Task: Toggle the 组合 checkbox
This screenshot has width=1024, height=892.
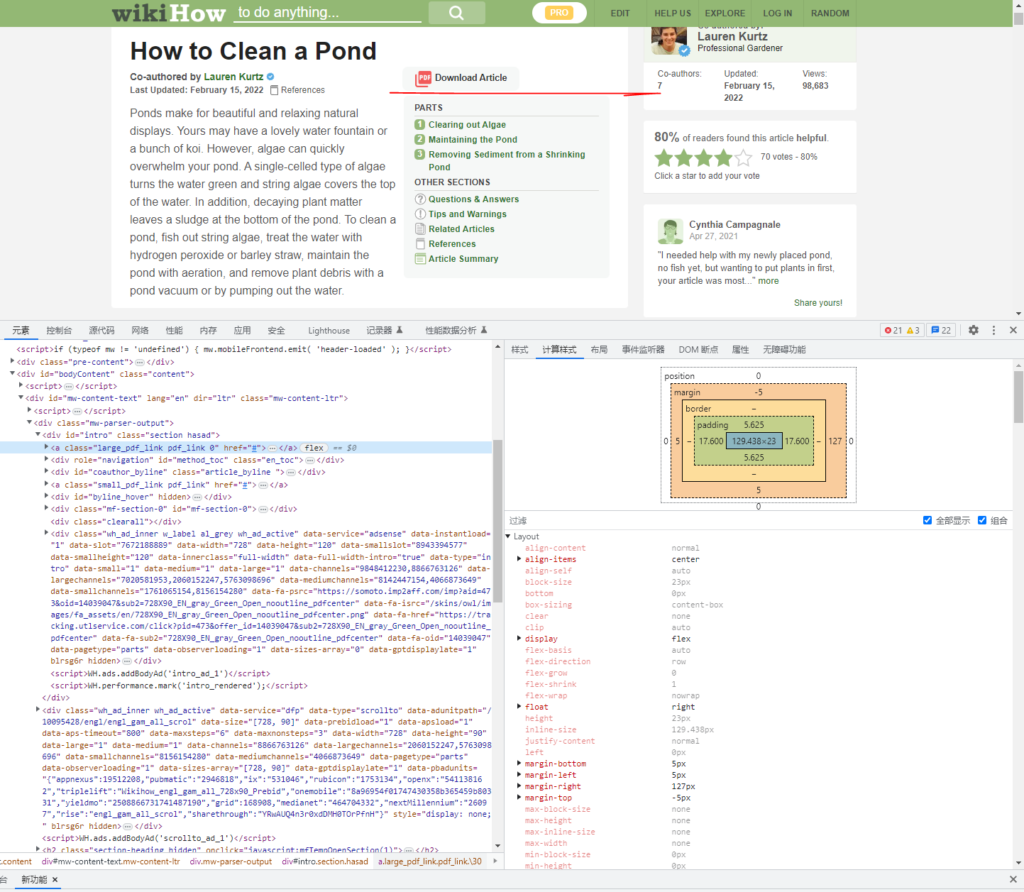Action: (982, 520)
